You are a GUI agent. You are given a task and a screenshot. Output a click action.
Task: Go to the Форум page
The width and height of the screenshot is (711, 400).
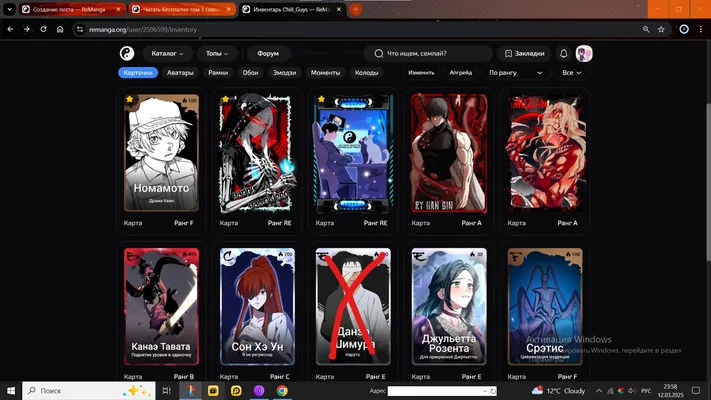click(x=268, y=54)
